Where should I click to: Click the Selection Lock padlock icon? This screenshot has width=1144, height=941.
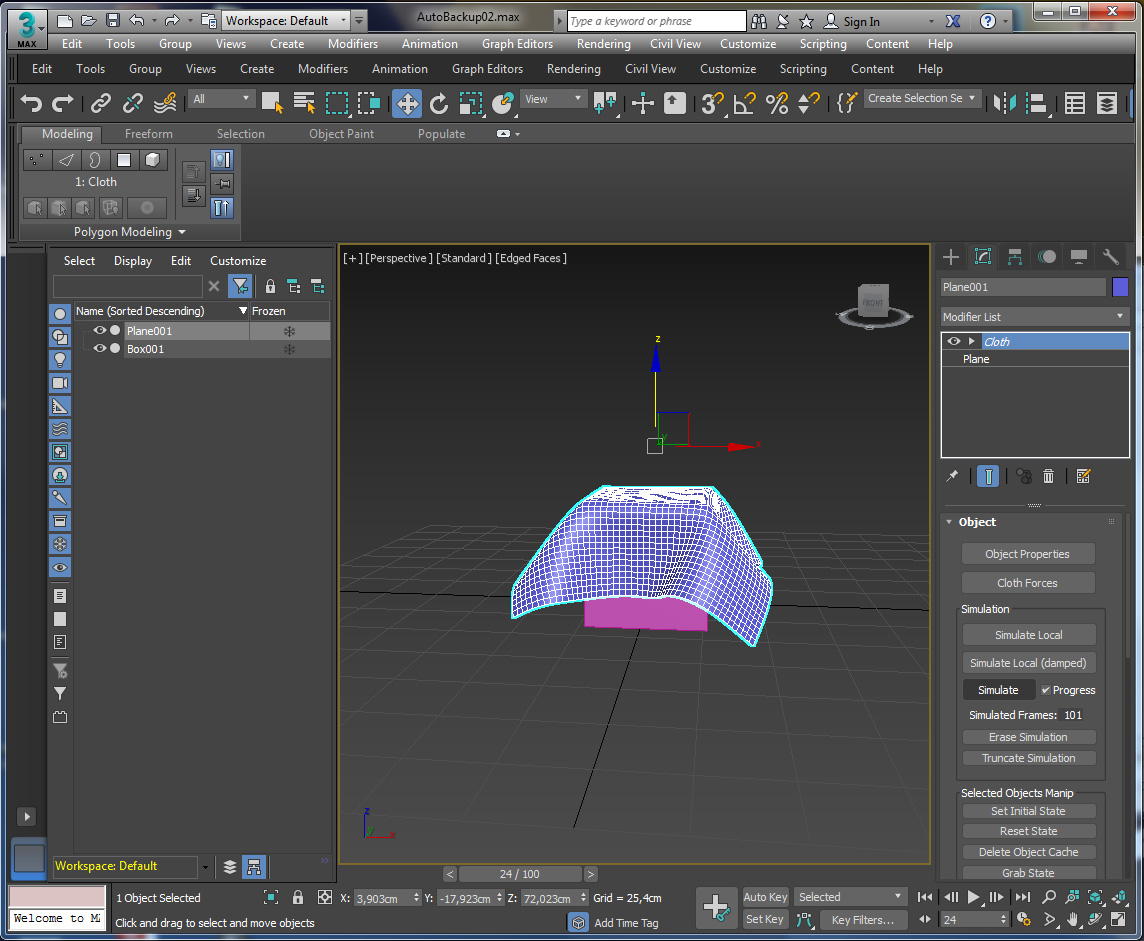(x=297, y=898)
